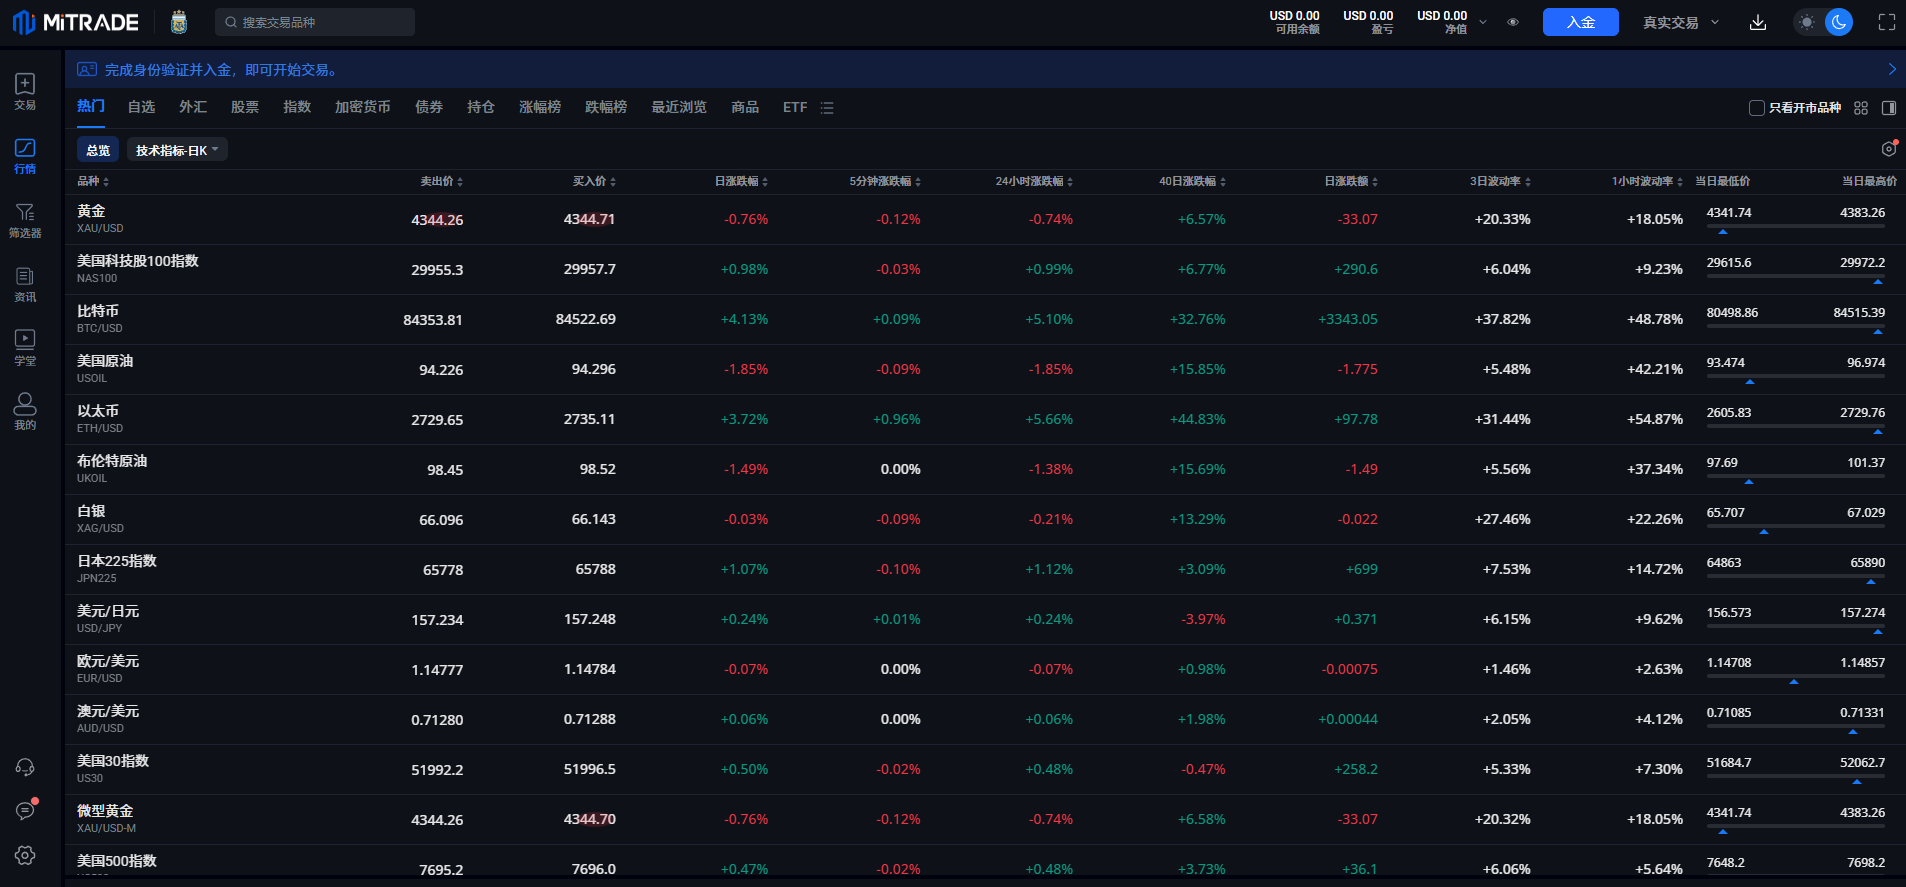Open the 资讯 news sidebar icon
The width and height of the screenshot is (1906, 887).
click(25, 283)
